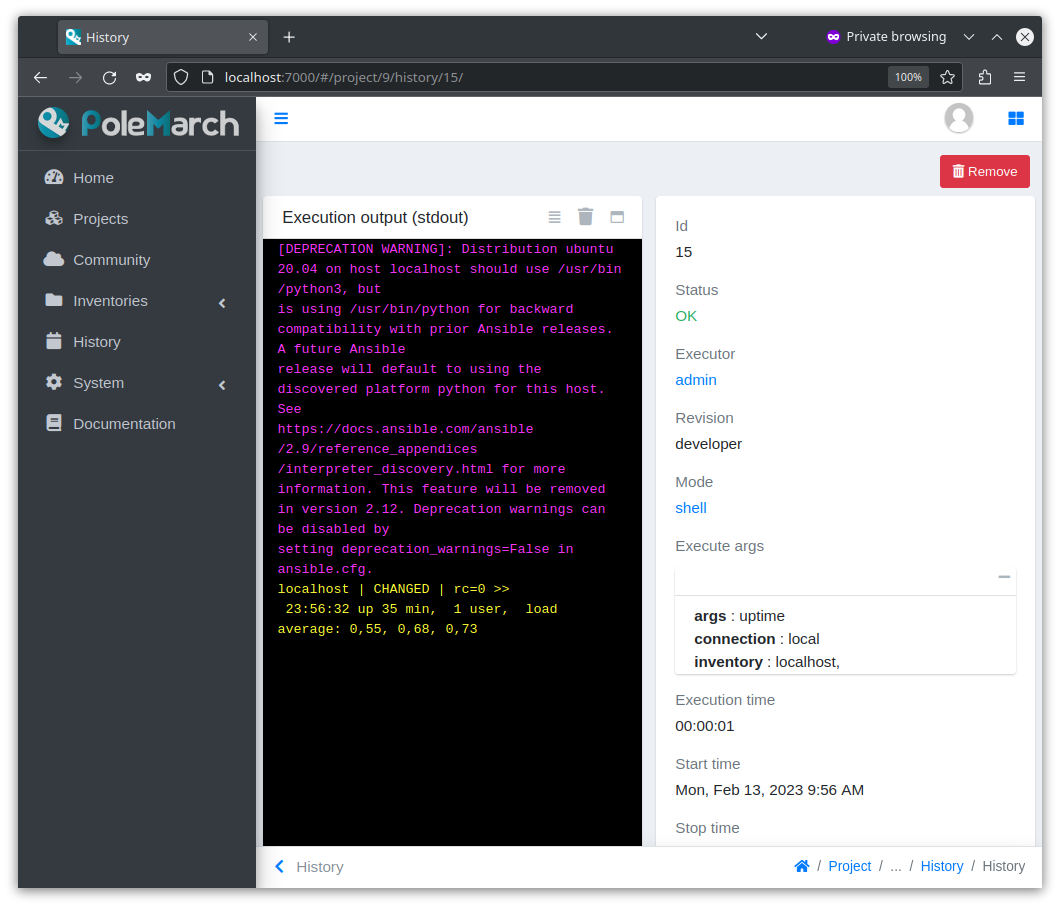Open the Firefox application menu
1060x908 pixels.
click(x=1019, y=77)
